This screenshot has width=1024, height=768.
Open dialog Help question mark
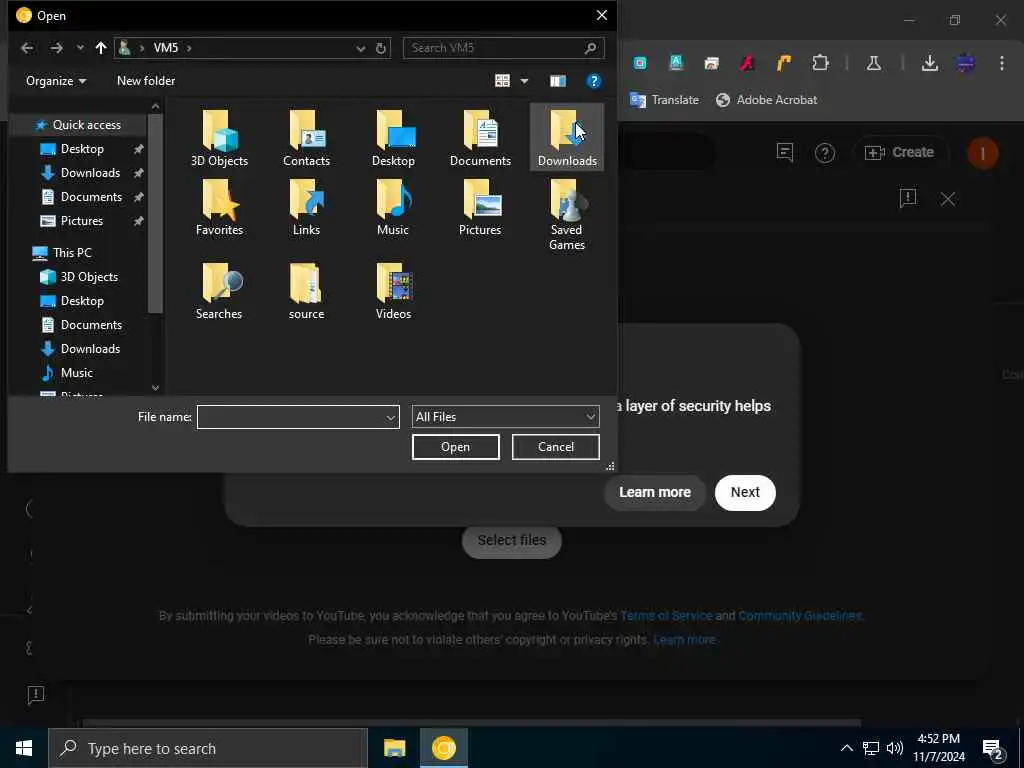pyautogui.click(x=594, y=81)
